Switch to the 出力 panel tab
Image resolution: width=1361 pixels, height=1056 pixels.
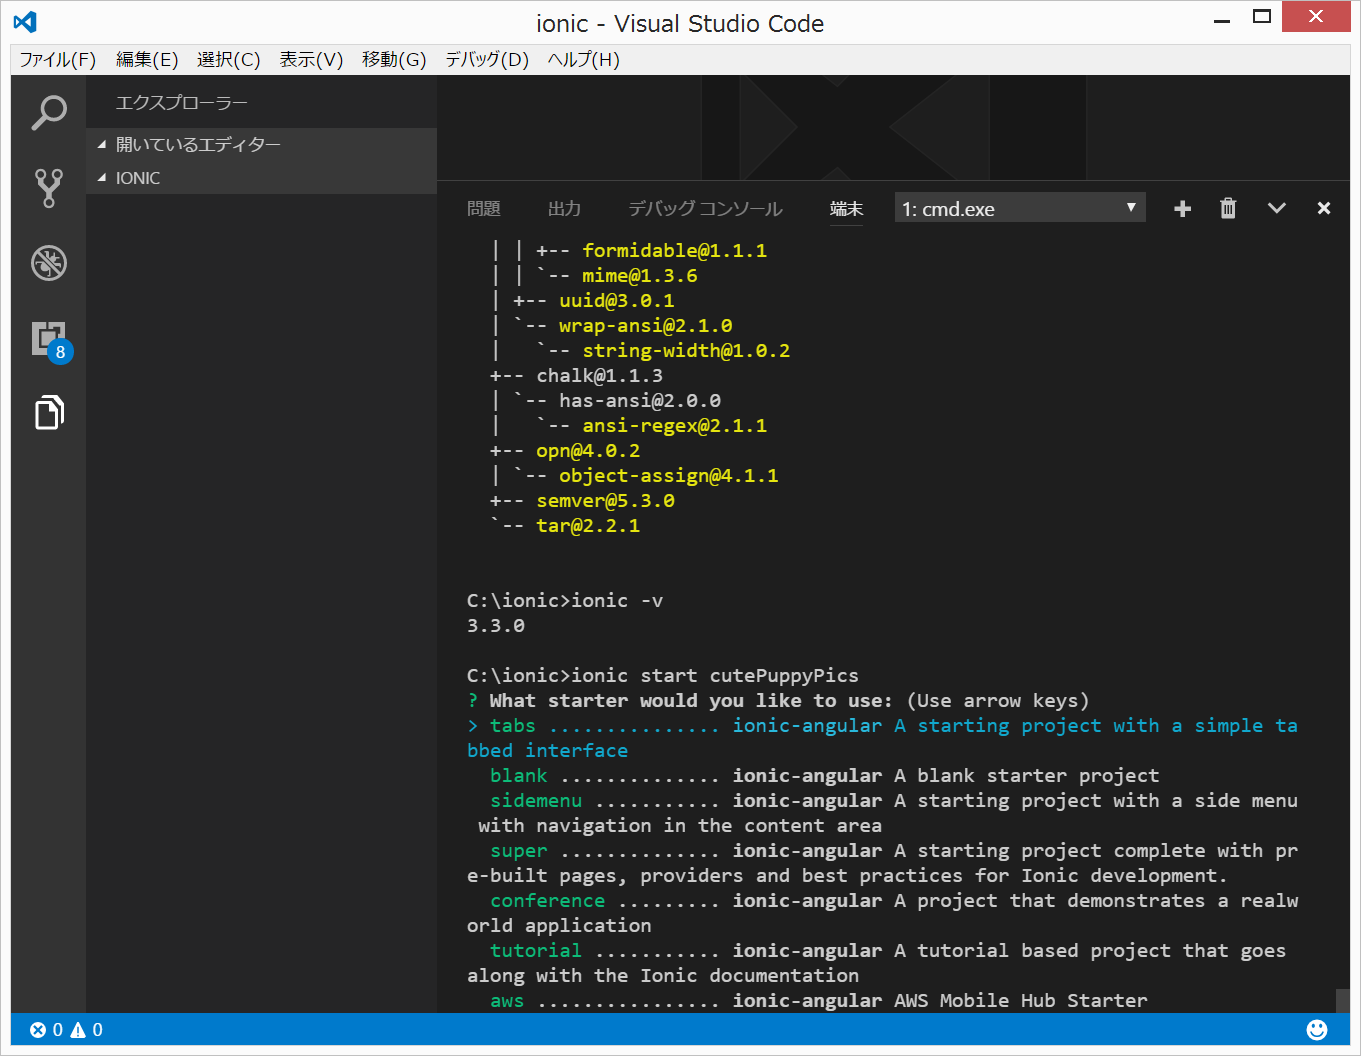click(564, 208)
